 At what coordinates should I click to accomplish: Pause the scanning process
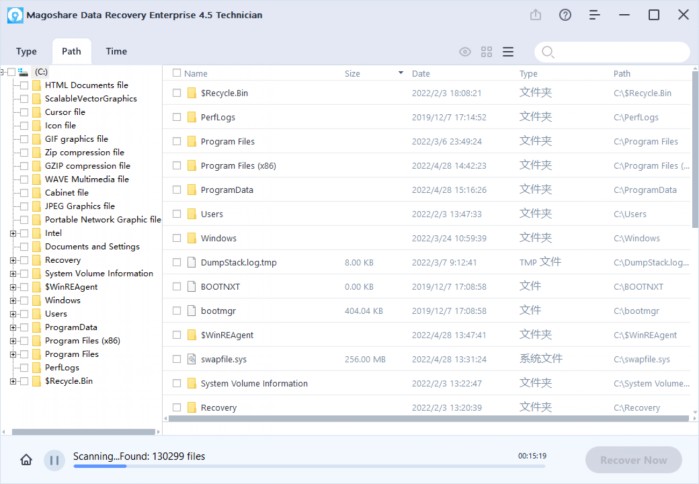pyautogui.click(x=54, y=460)
